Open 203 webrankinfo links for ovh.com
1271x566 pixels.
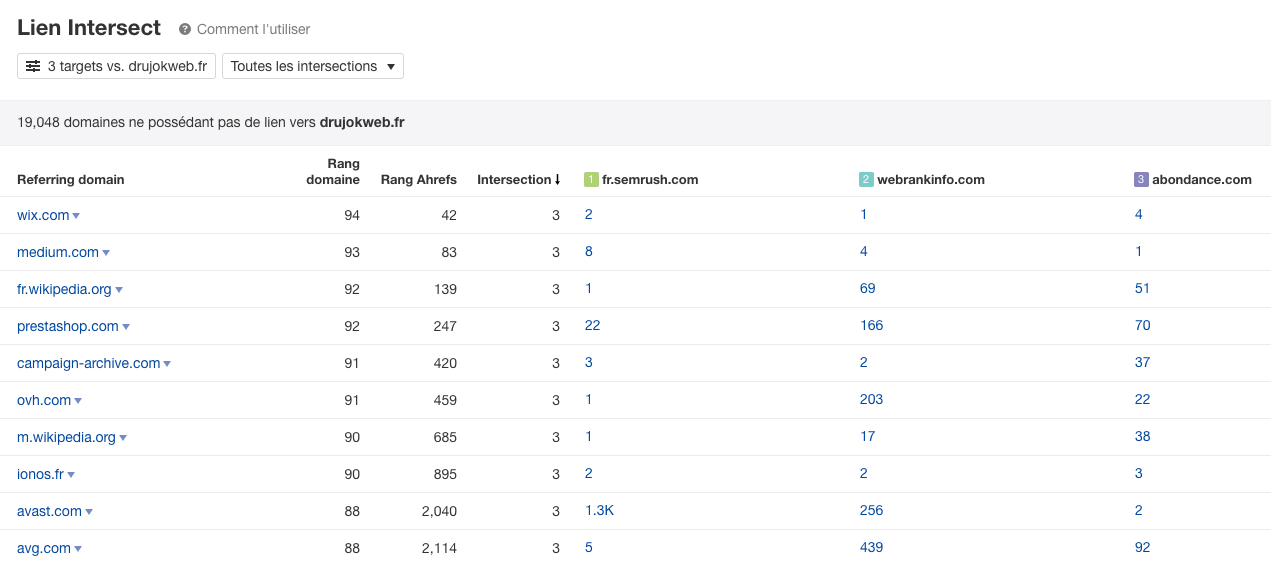click(871, 399)
